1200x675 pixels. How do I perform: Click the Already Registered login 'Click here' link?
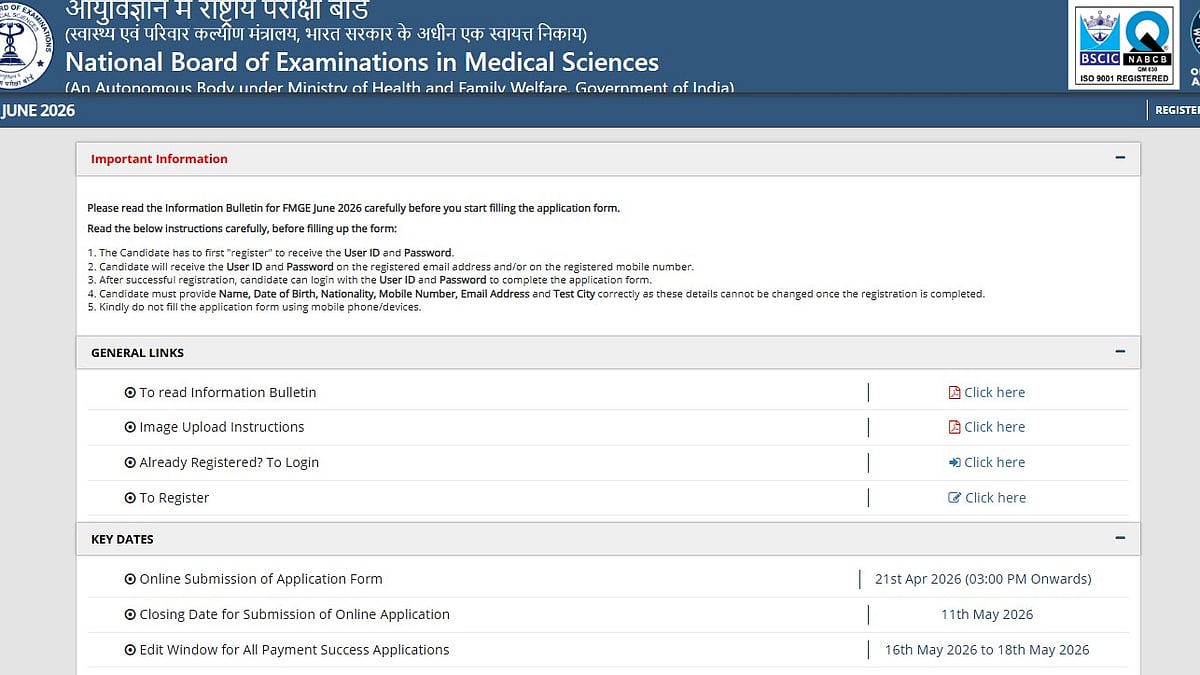[x=994, y=462]
